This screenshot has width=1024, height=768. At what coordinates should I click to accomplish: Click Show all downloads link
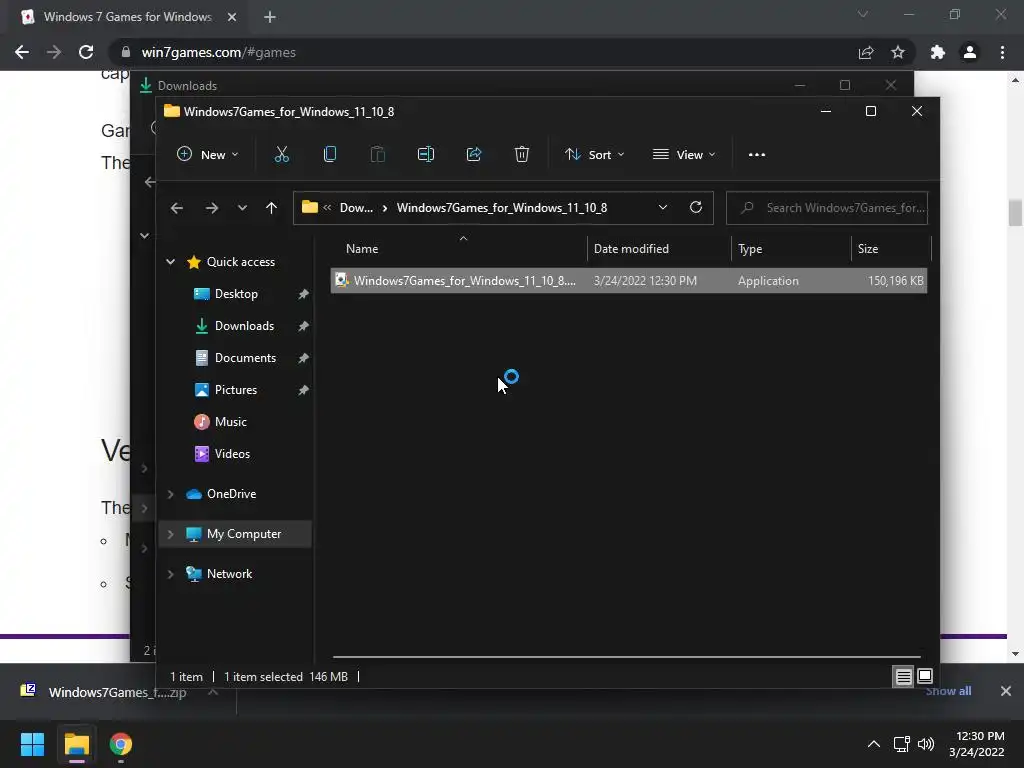tap(948, 691)
